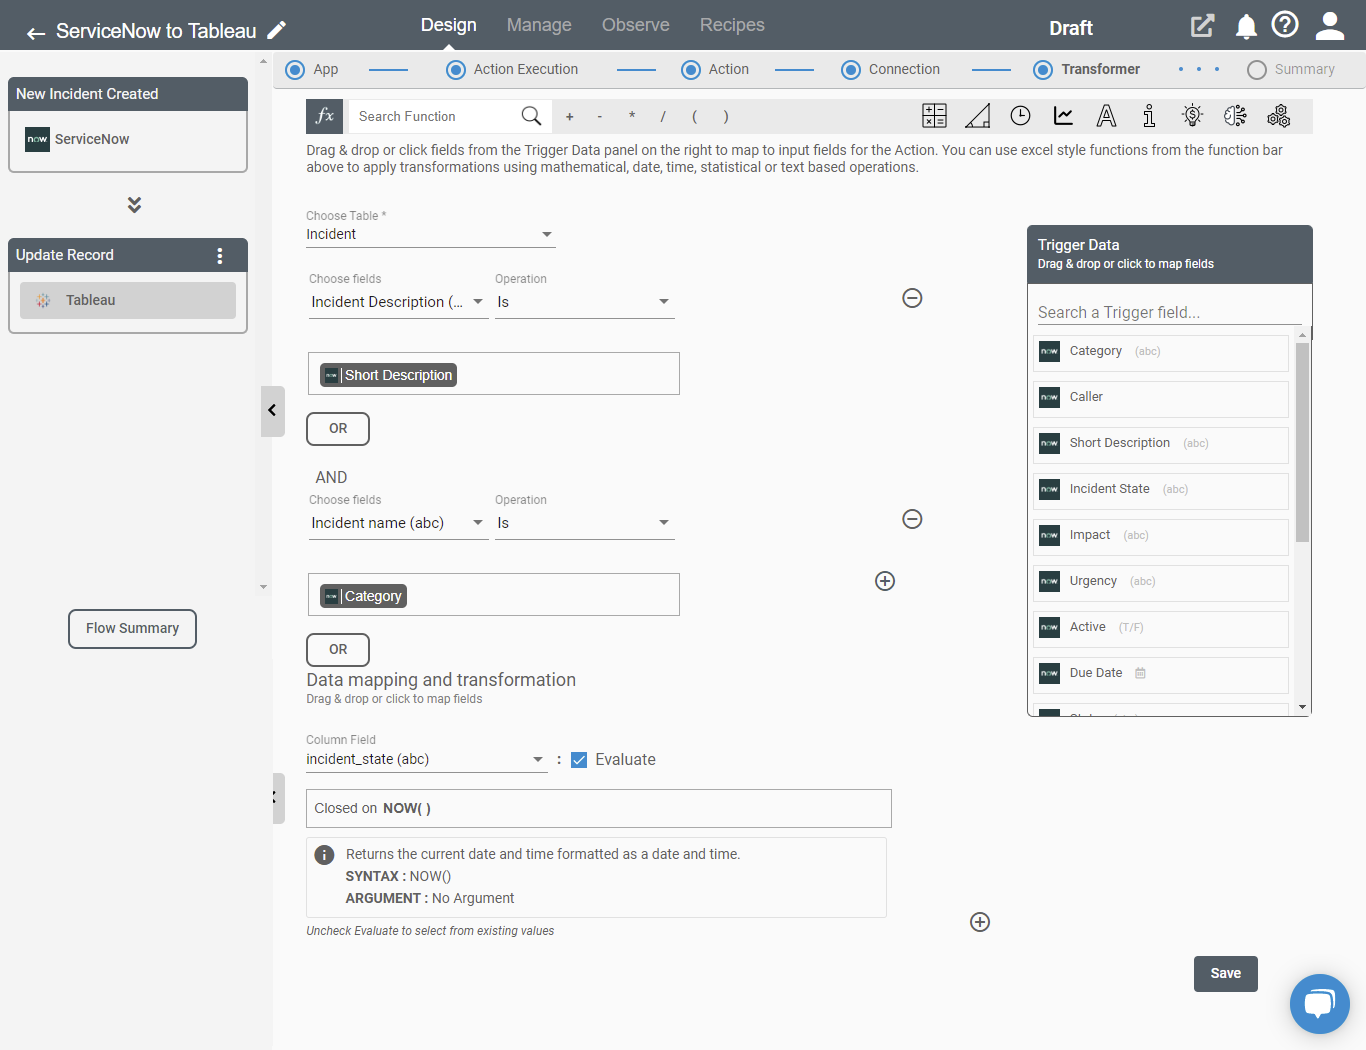This screenshot has height=1050, width=1366.
Task: Open information functions icon
Action: tap(1149, 116)
